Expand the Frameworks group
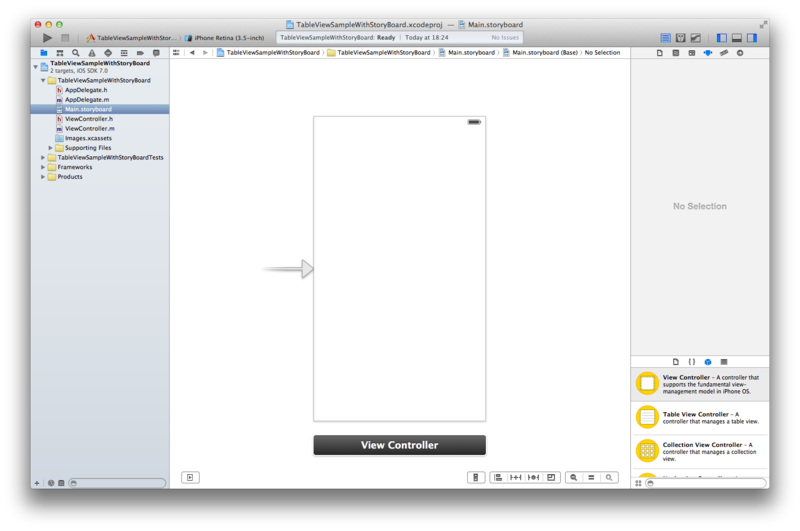The height and width of the screenshot is (531, 800). [x=43, y=167]
